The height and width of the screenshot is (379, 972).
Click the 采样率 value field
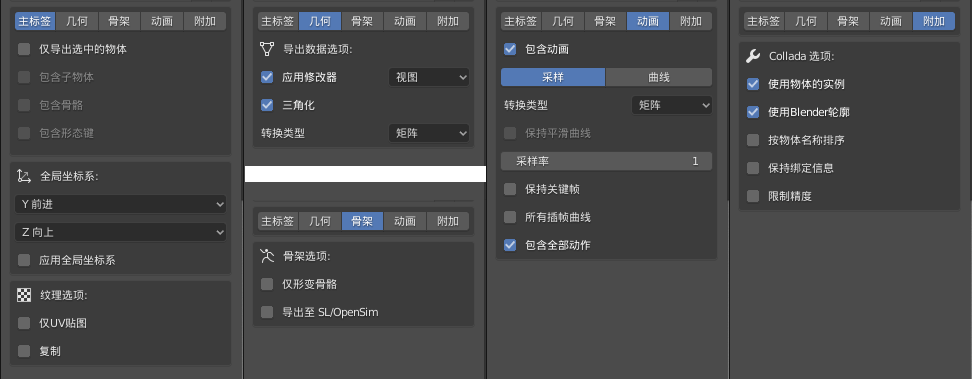coord(606,161)
